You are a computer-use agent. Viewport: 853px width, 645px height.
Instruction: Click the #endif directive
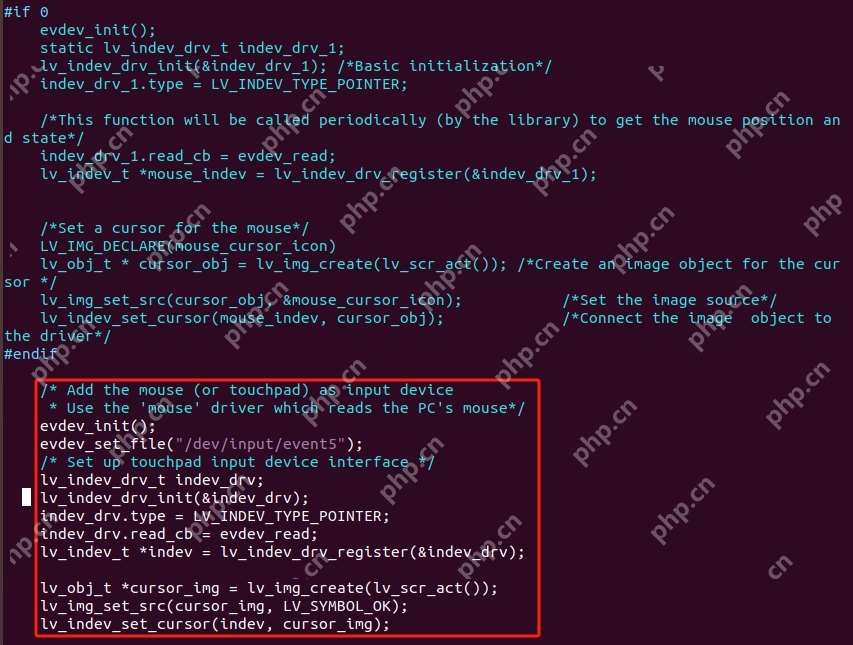(30, 353)
